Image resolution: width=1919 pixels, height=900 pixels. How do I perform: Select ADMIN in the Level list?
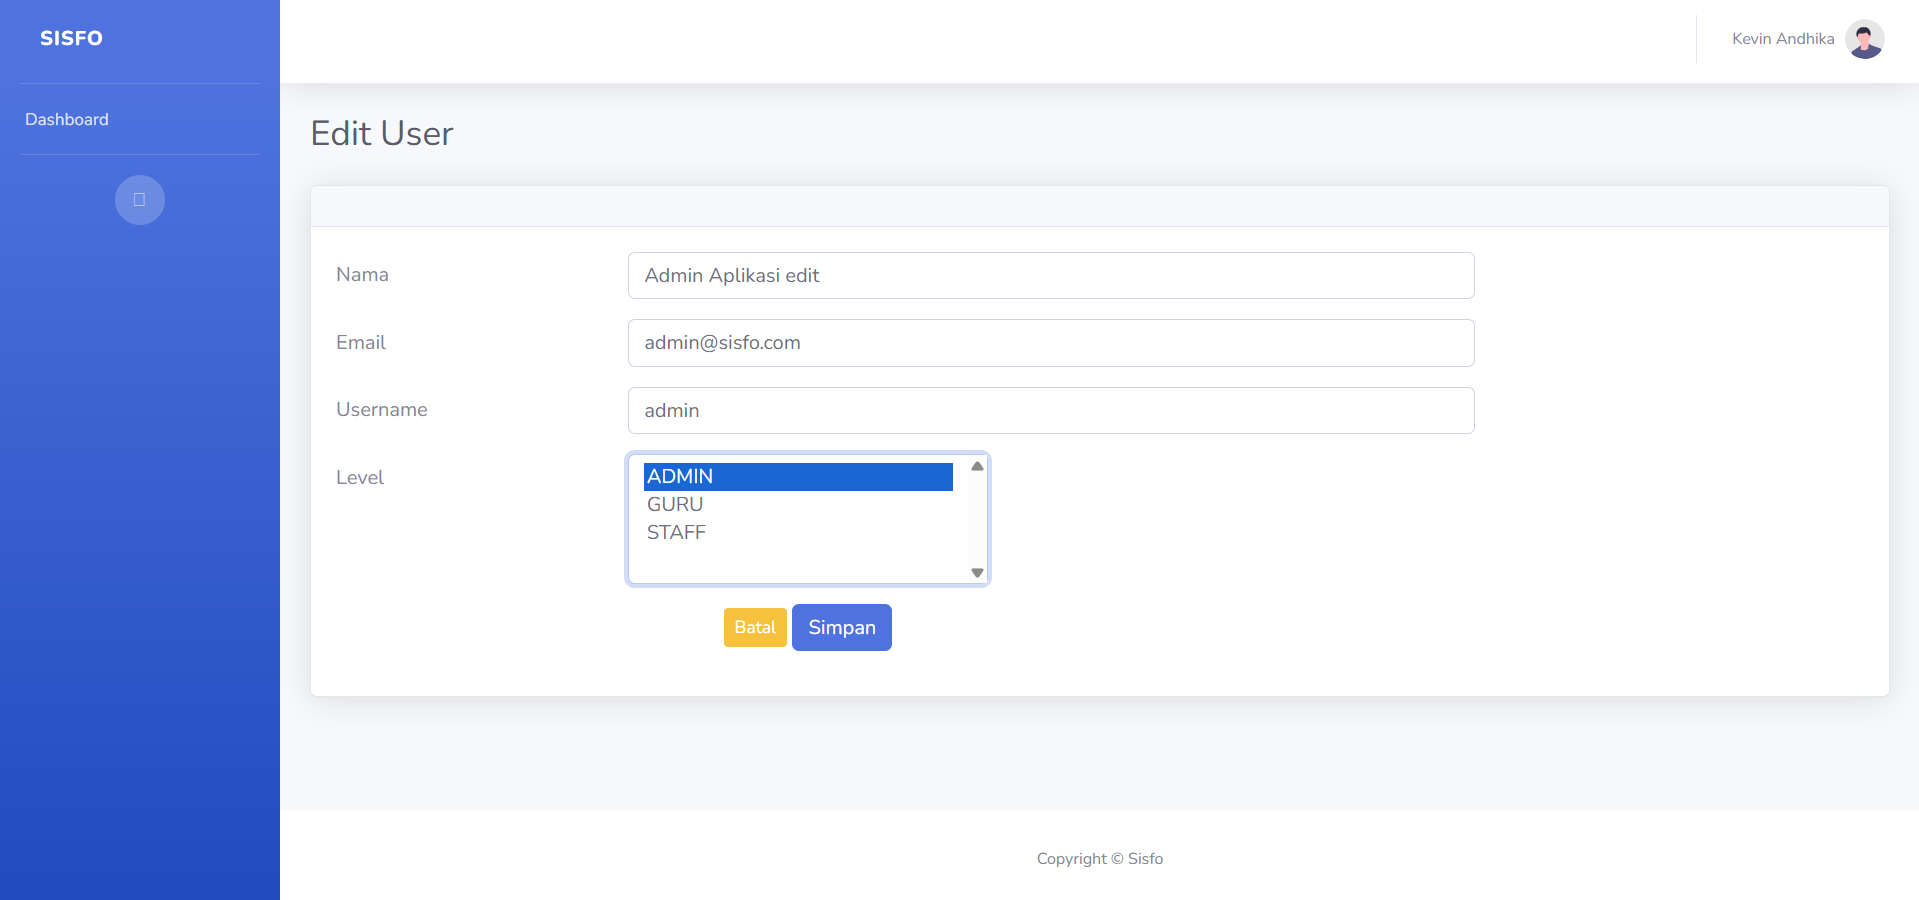(797, 477)
